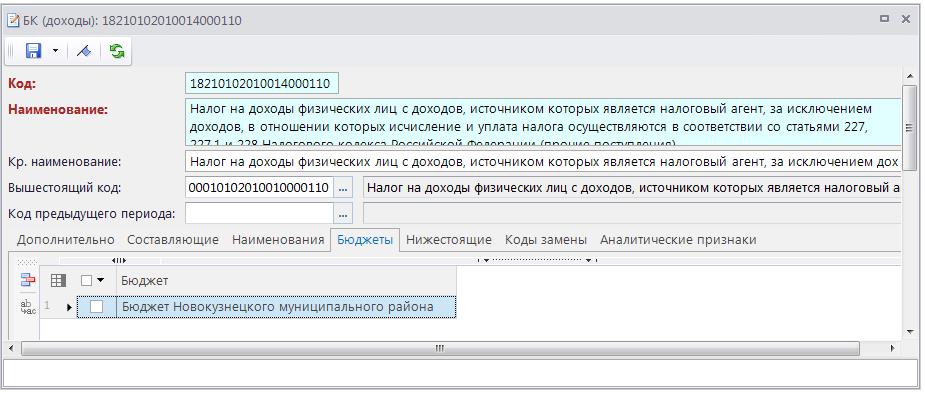Click the Бюджет column header

pos(286,281)
